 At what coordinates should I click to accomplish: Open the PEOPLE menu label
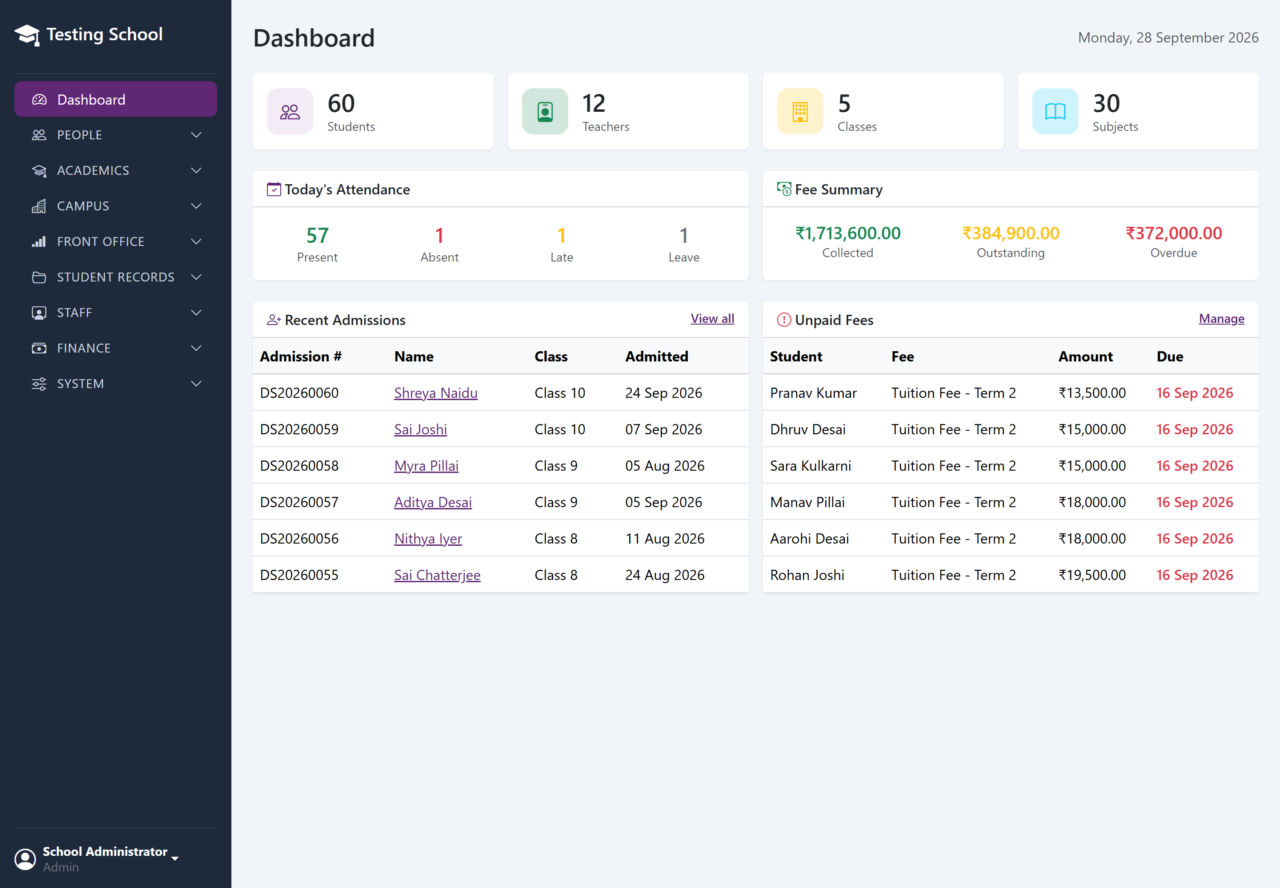(79, 135)
